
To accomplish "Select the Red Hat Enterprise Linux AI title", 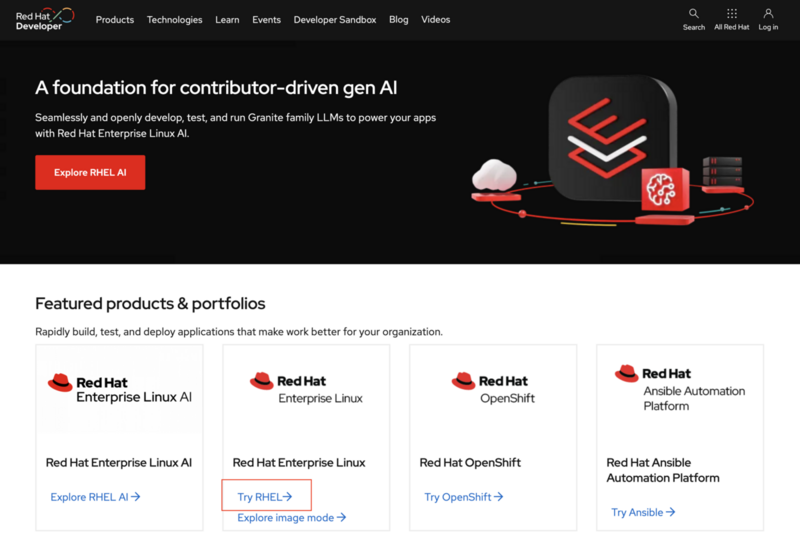I will [x=119, y=463].
